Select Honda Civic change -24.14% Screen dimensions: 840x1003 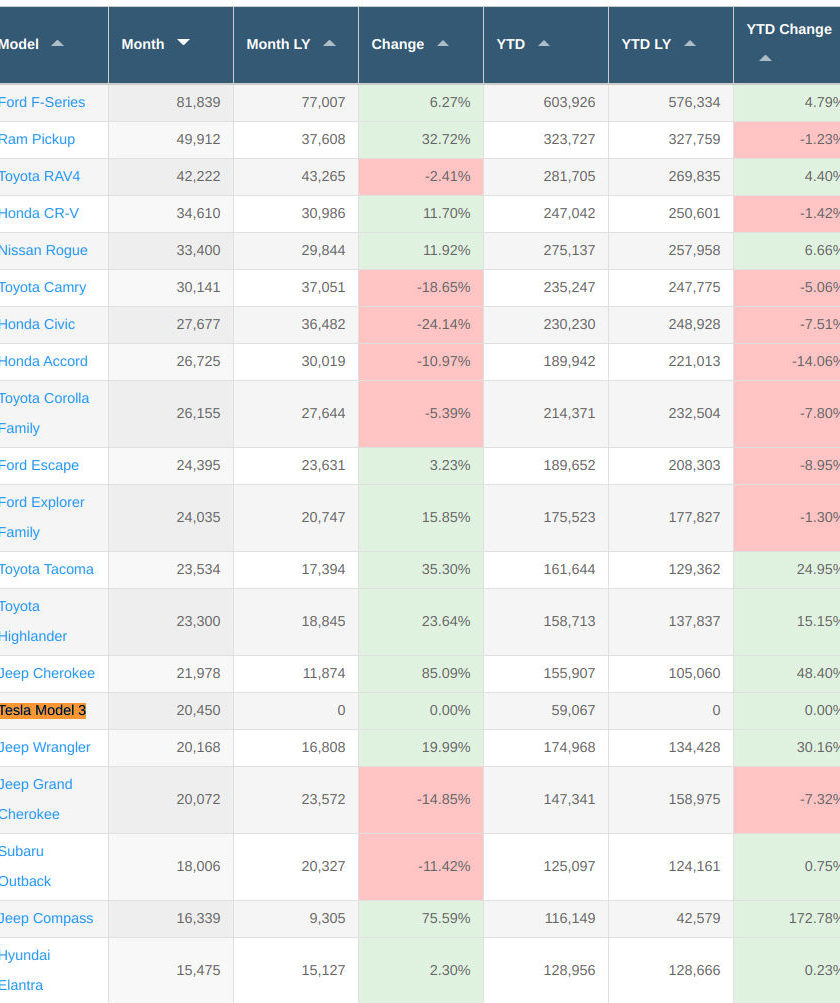pyautogui.click(x=444, y=324)
